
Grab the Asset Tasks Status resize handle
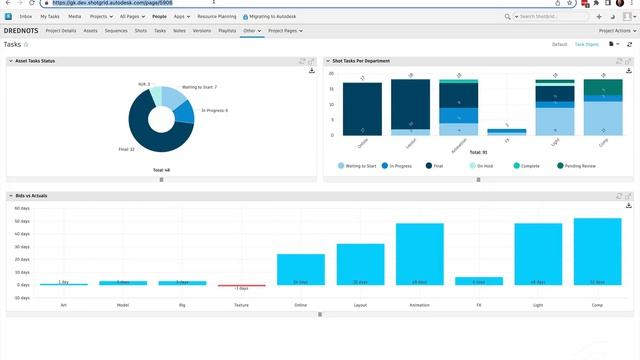point(162,180)
